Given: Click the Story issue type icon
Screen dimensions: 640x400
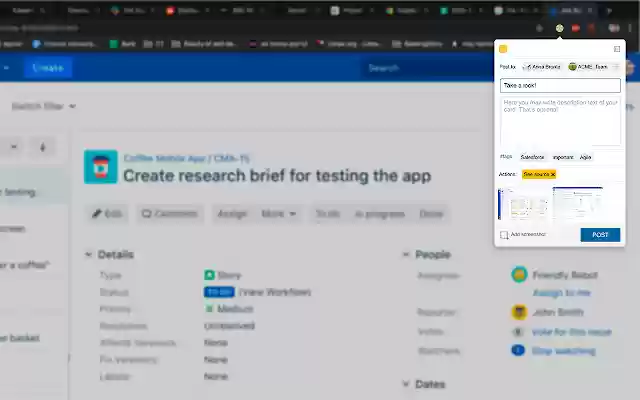Looking at the screenshot, I should point(209,275).
